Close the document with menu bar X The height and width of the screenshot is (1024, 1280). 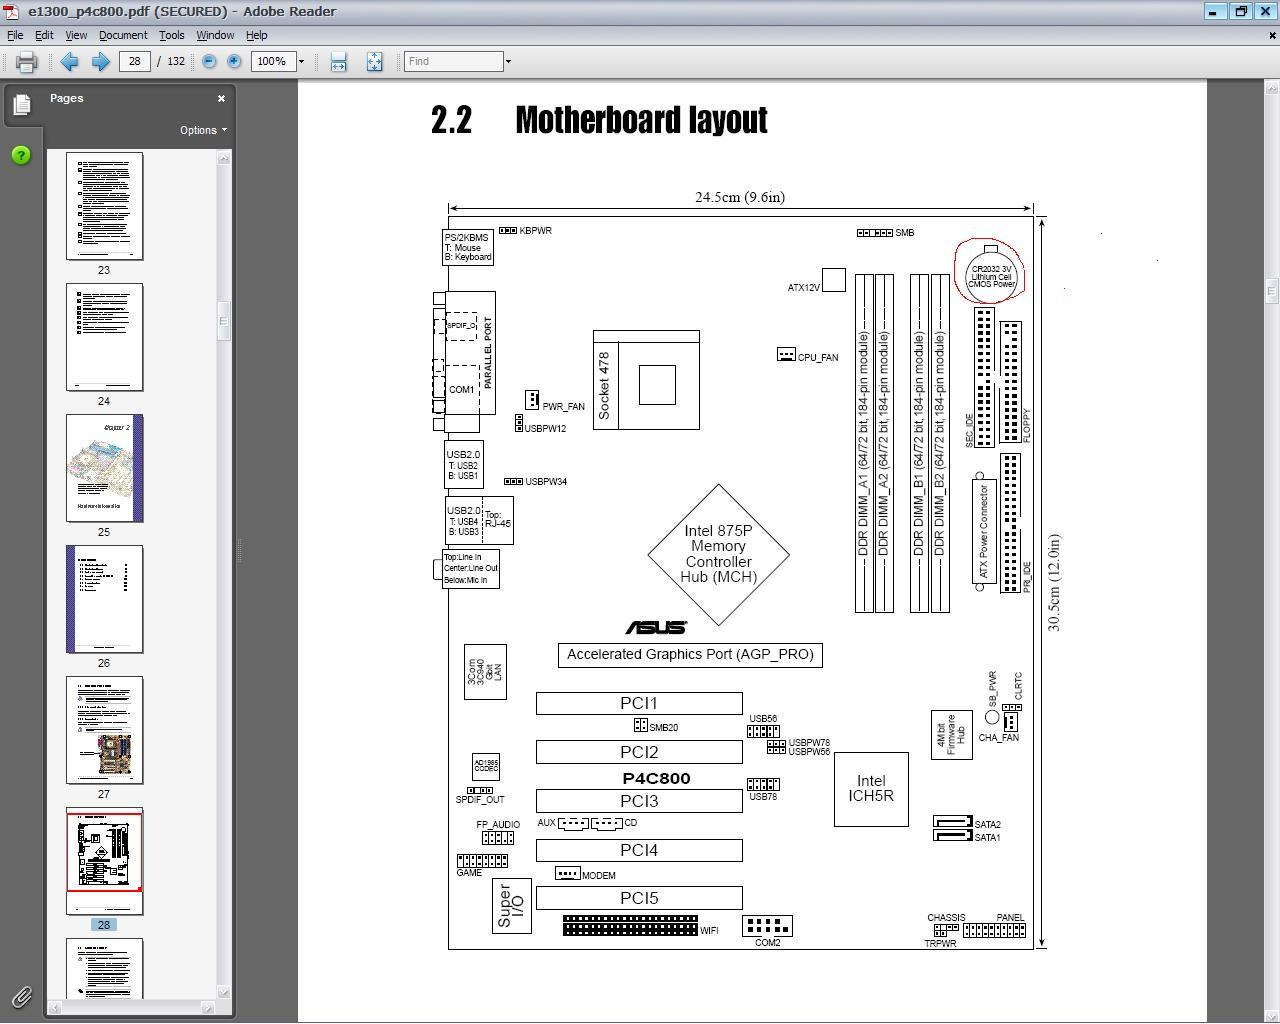coord(1272,35)
